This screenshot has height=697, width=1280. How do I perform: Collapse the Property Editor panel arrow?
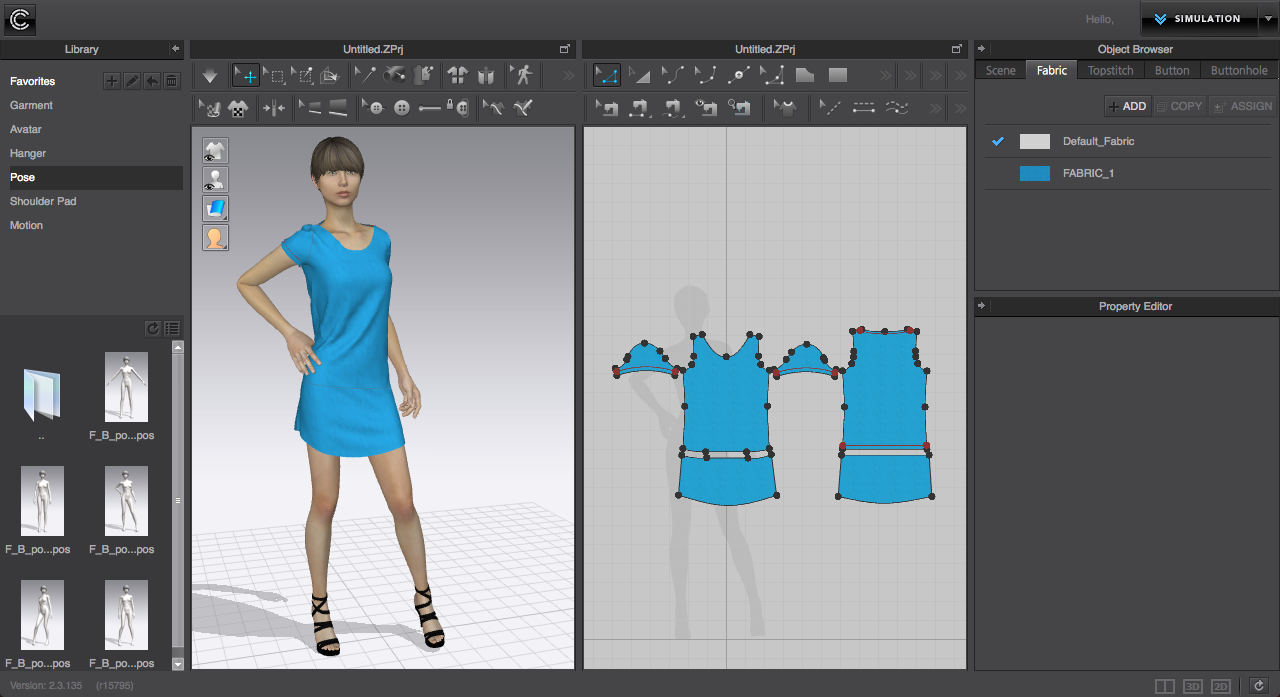point(982,306)
